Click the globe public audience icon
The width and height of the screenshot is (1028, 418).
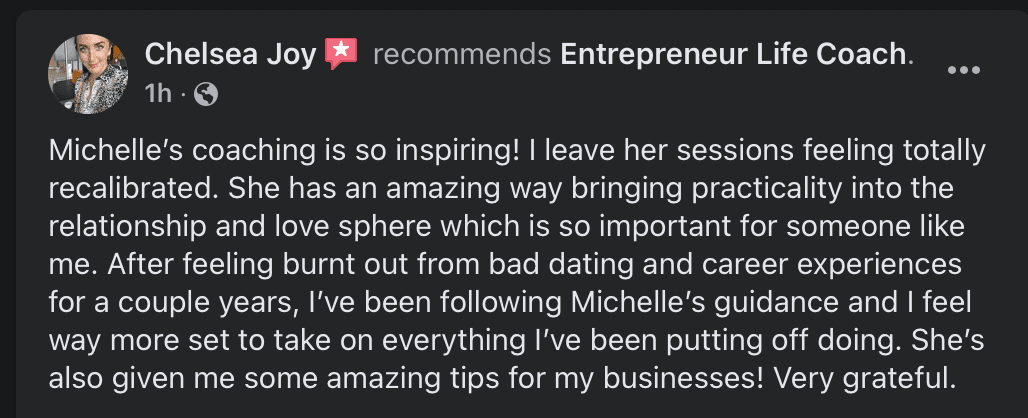point(206,94)
